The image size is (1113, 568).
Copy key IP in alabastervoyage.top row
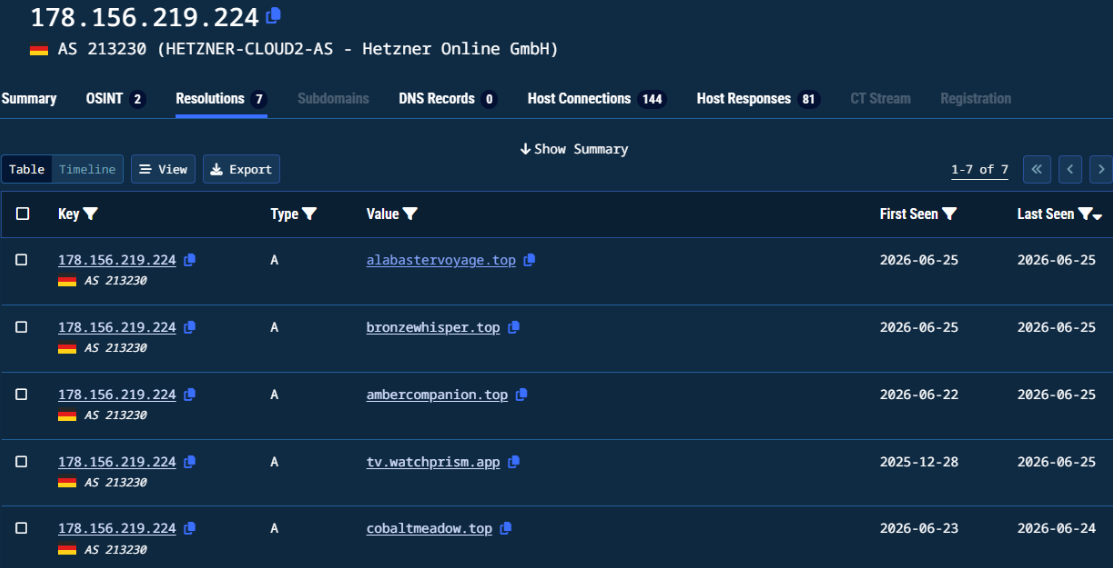pos(190,261)
